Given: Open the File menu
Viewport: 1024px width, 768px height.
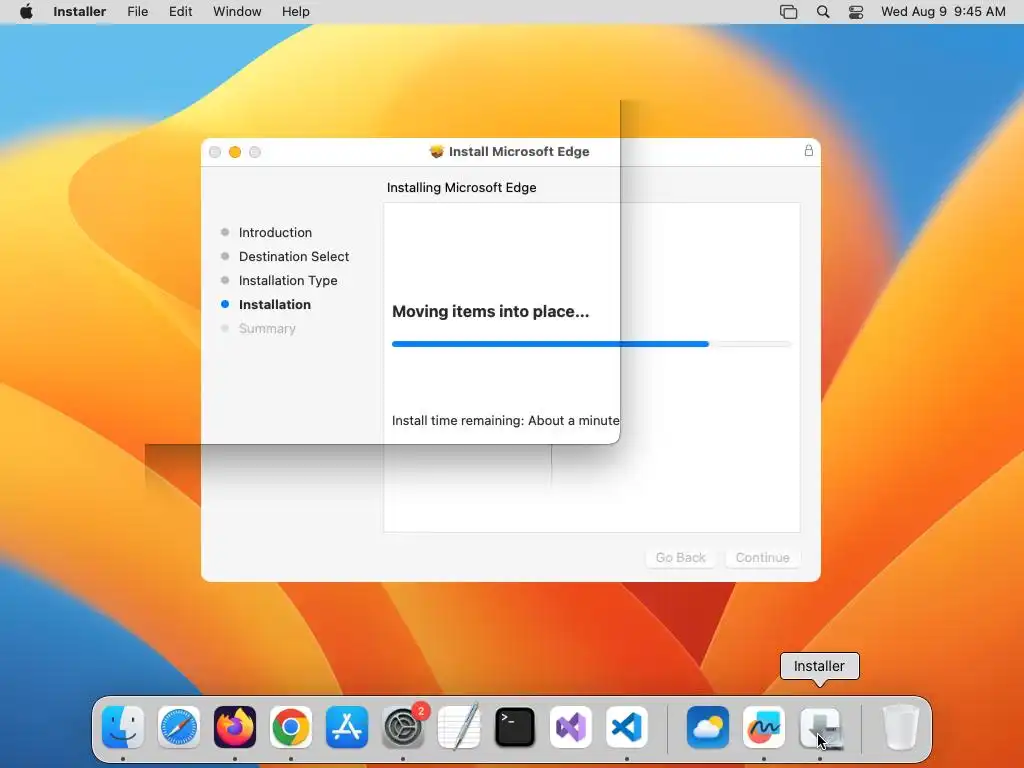Looking at the screenshot, I should click(137, 12).
